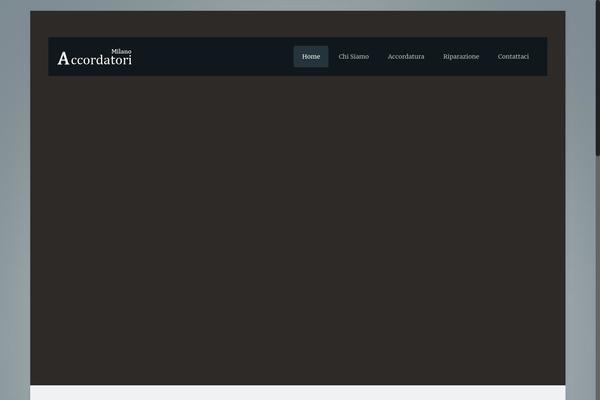Click the white content section at the bottom
The width and height of the screenshot is (600, 400).
point(298,393)
